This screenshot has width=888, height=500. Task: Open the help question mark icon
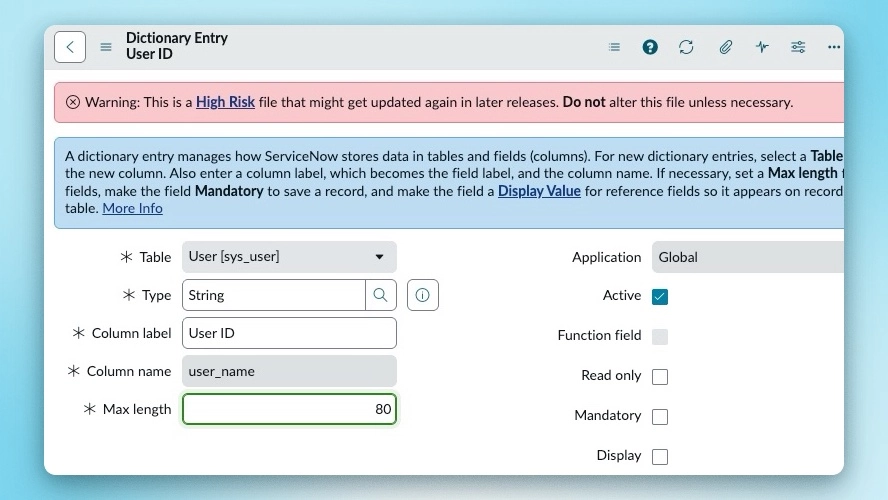point(650,47)
